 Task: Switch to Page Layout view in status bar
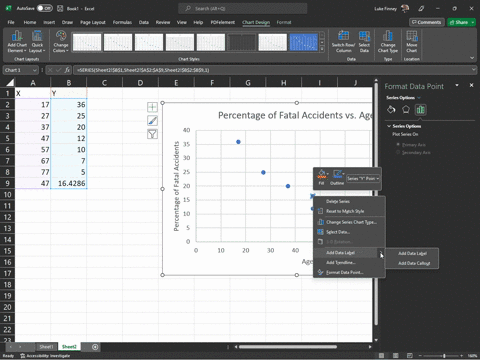point(396,356)
